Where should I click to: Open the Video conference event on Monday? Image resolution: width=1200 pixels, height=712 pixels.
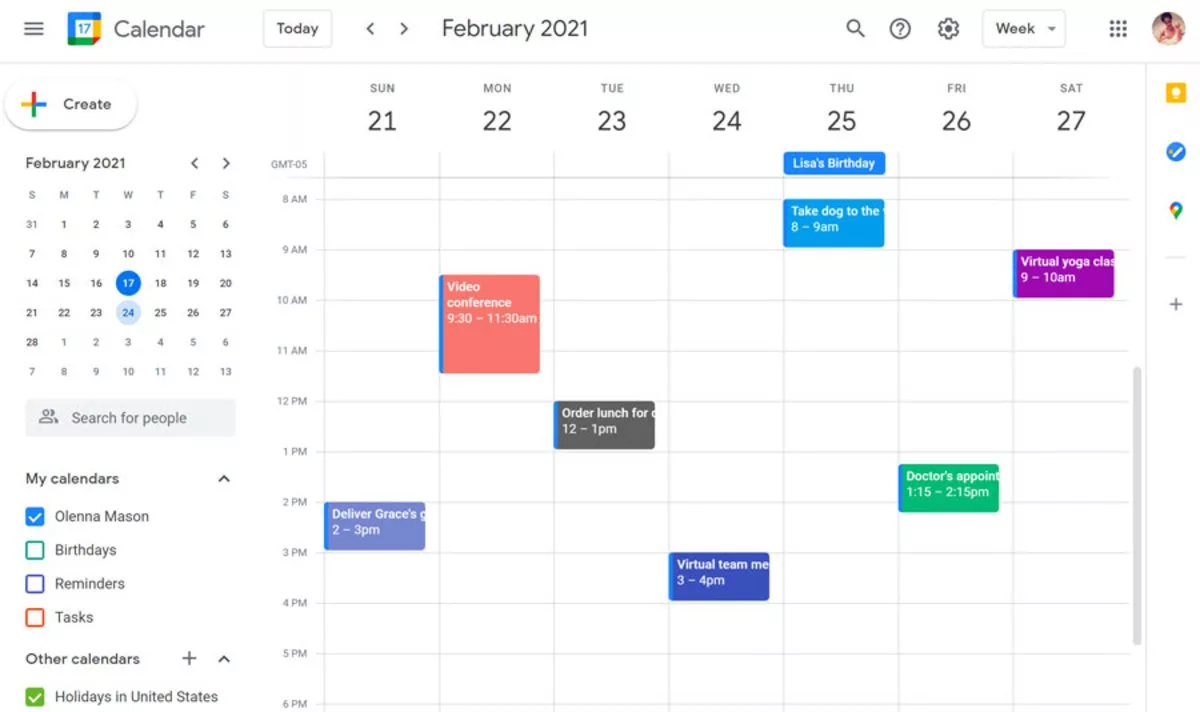coord(489,322)
